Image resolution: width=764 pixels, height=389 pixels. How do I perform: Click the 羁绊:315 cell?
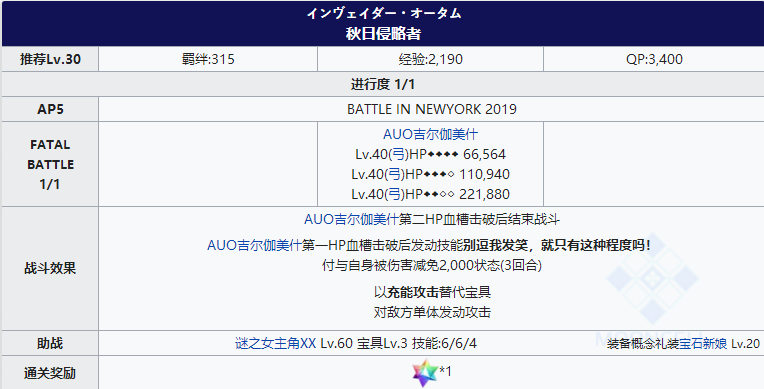(208, 59)
